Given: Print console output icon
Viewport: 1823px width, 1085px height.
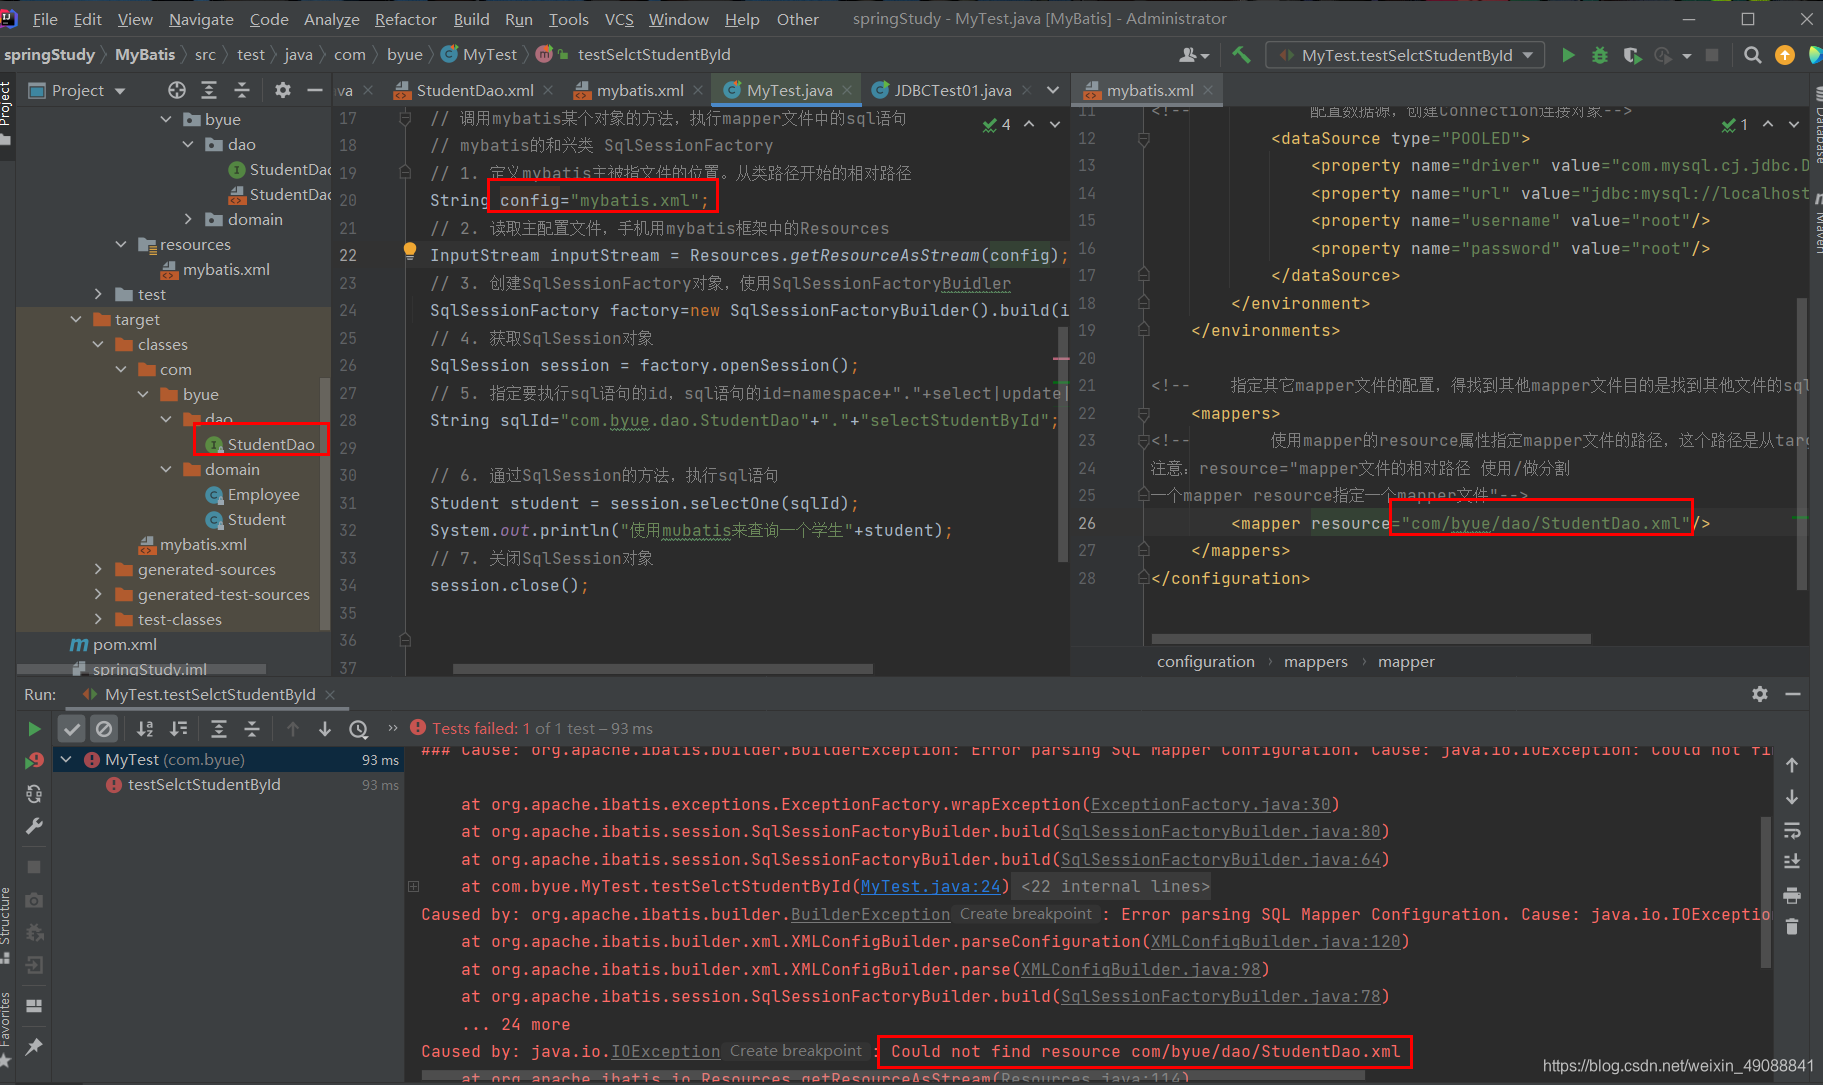Looking at the screenshot, I should [1792, 895].
